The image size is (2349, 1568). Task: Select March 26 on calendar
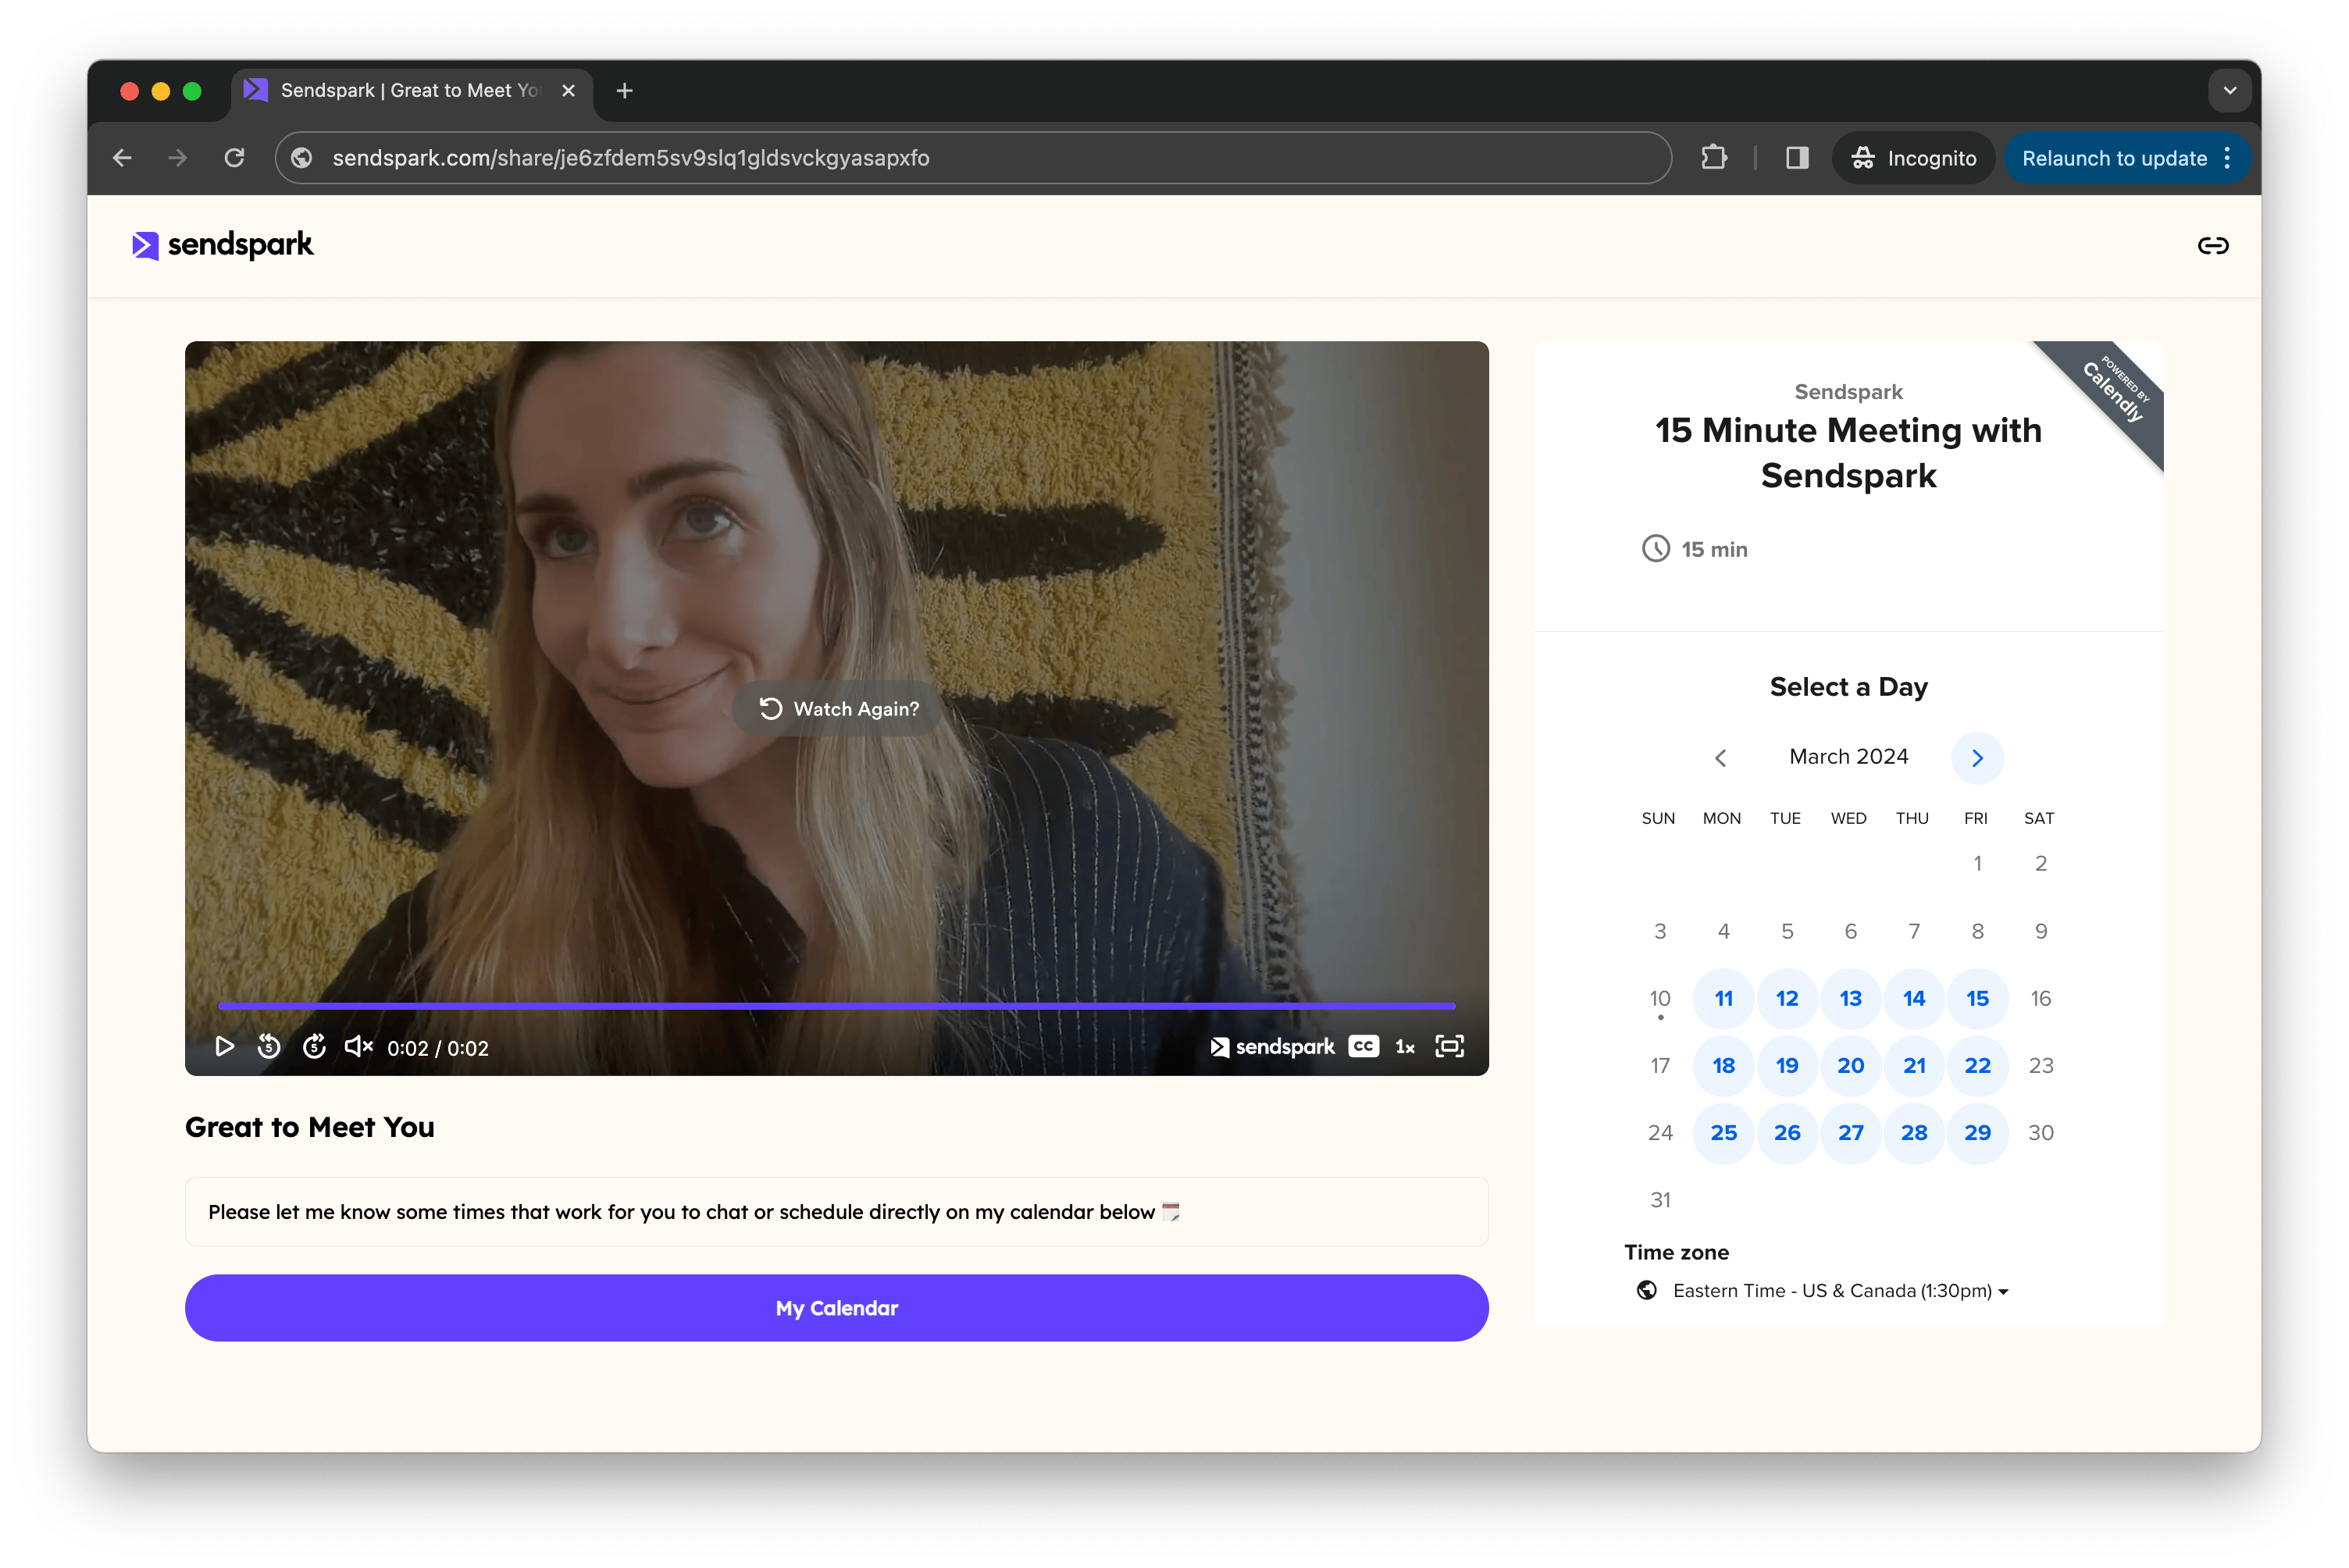[x=1787, y=1133]
